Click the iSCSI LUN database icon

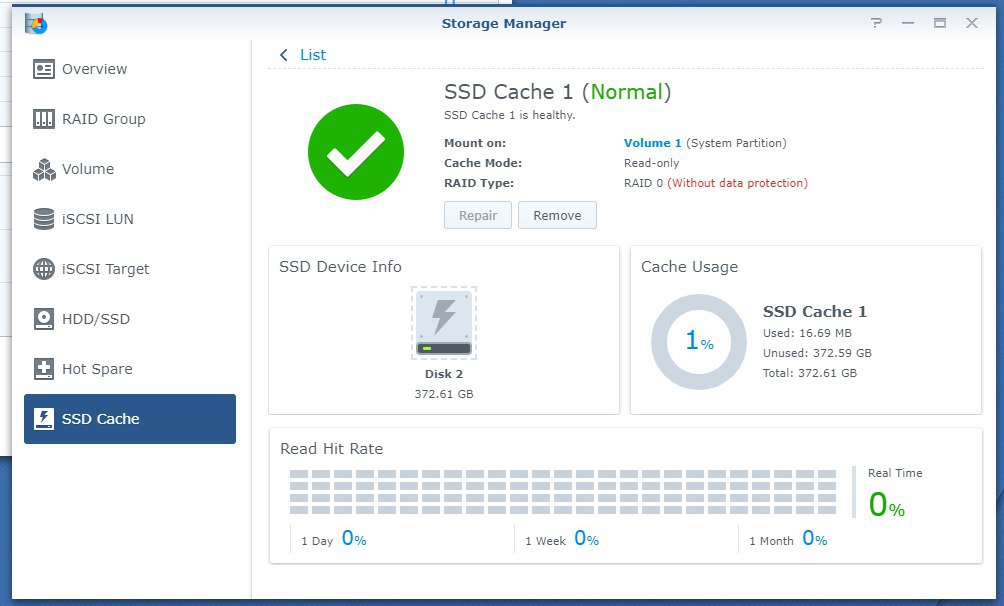coord(44,219)
